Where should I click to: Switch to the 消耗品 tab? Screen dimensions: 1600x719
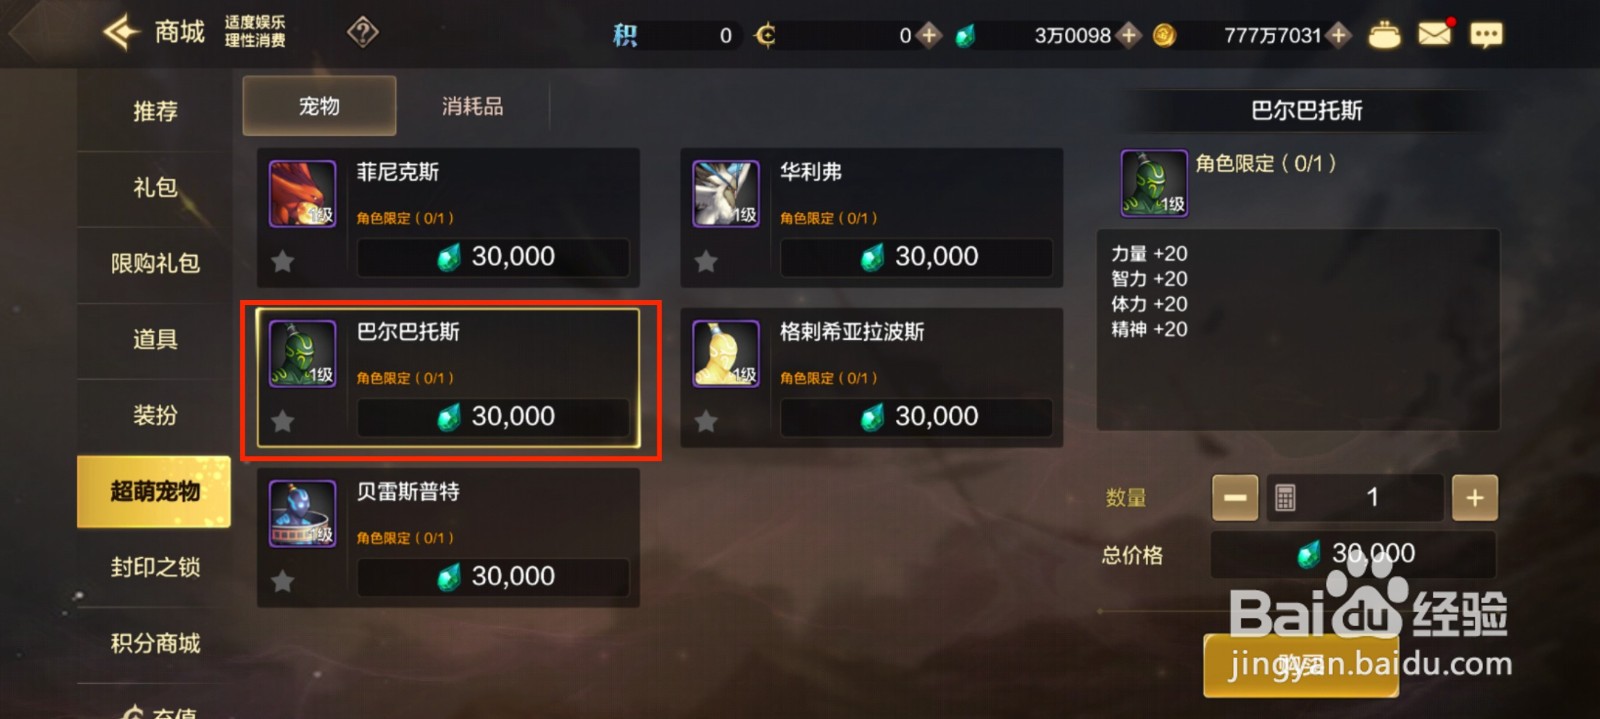473,106
